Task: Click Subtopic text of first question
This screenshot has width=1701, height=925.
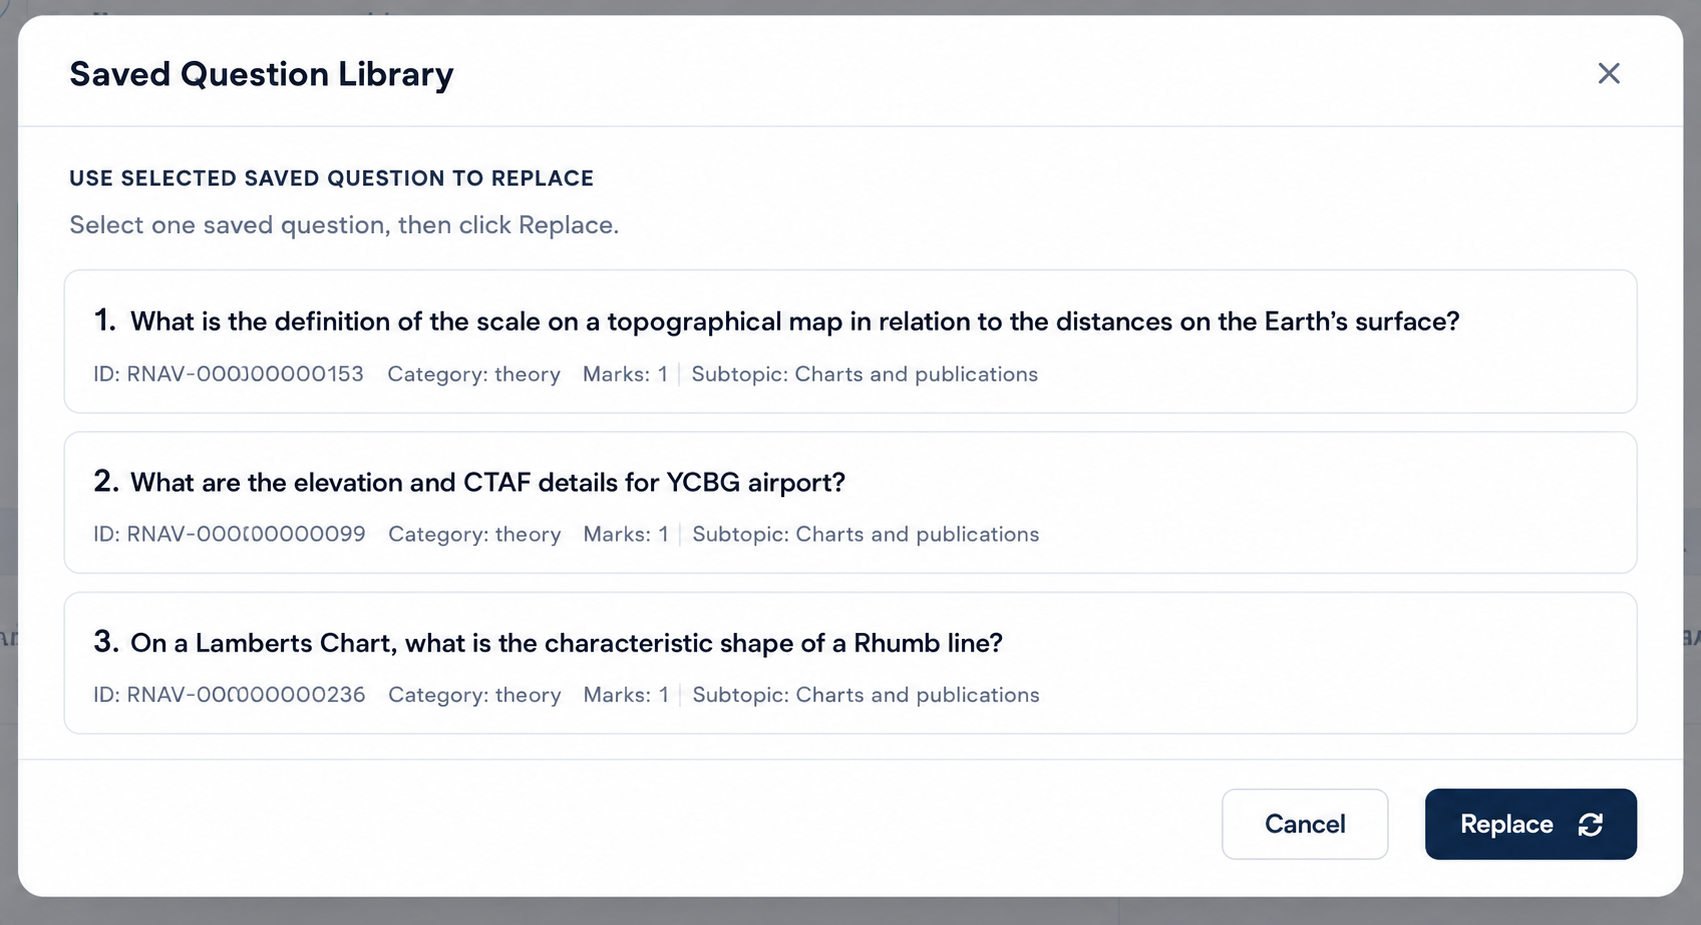Action: tap(864, 374)
